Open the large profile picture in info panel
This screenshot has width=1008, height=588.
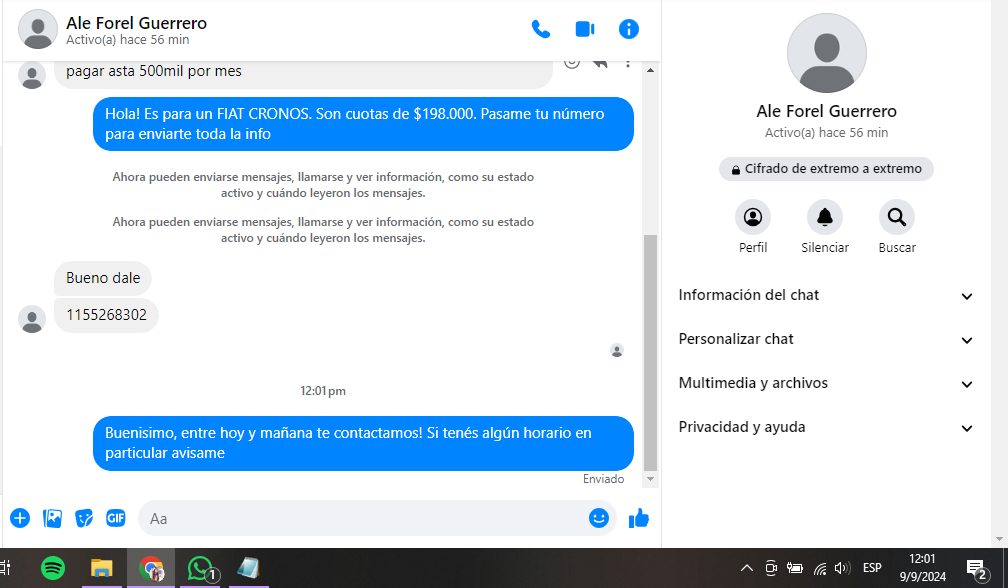[827, 53]
